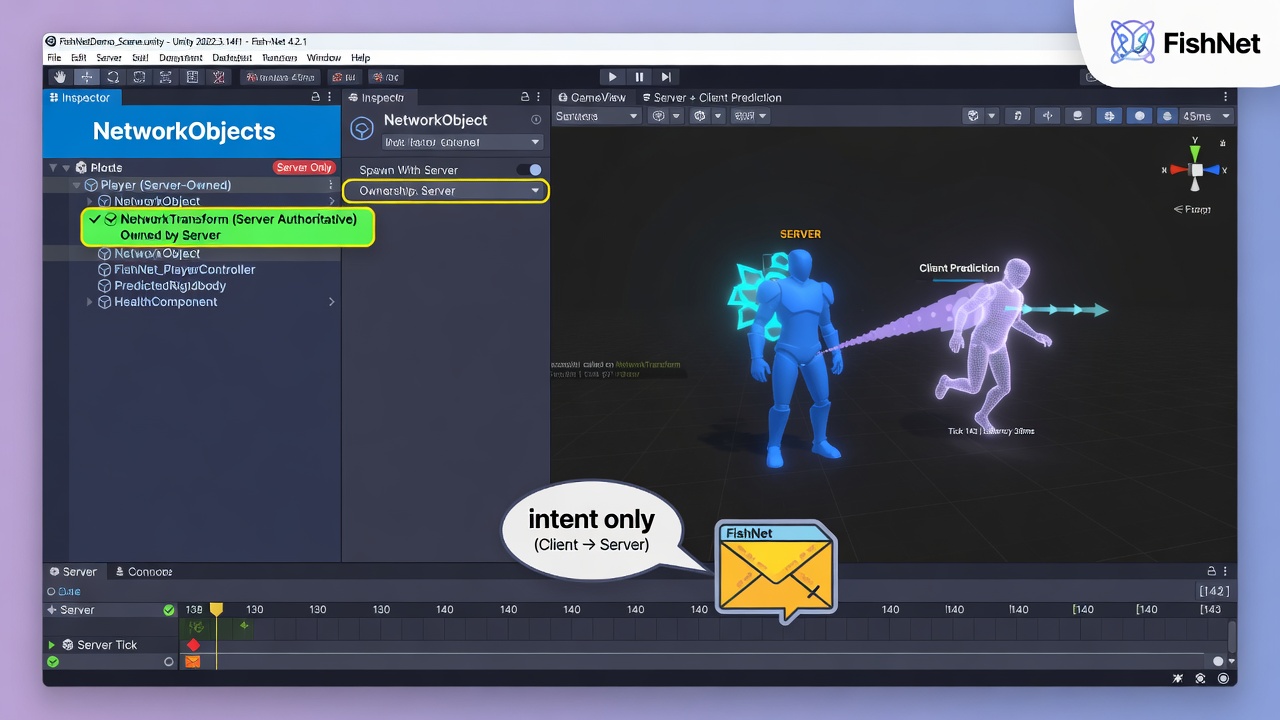1280x720 pixels.
Task: Open the Server menu
Action: click(x=109, y=58)
